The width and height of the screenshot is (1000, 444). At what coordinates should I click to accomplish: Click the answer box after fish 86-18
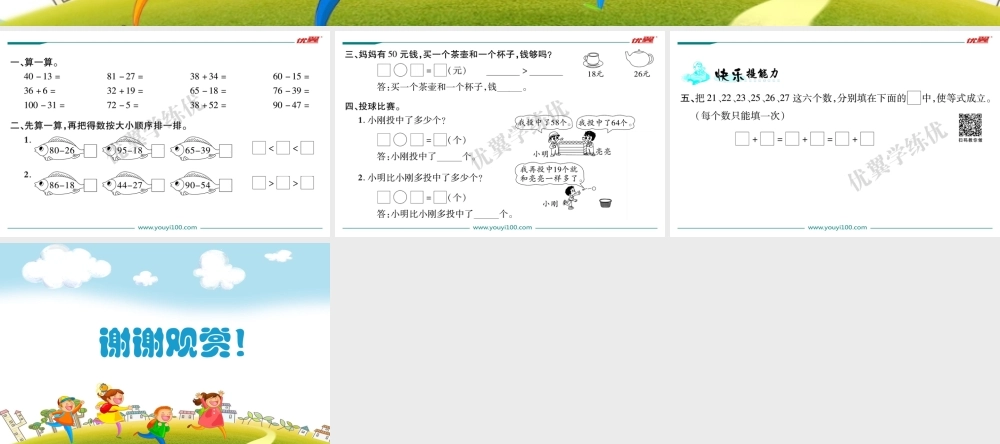tap(90, 185)
